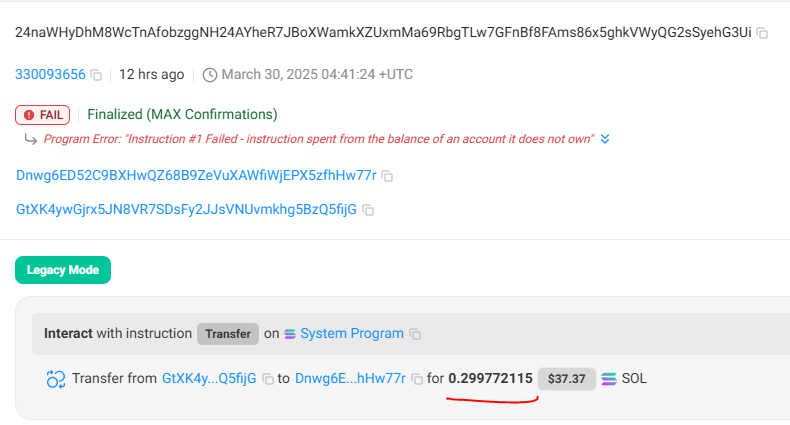Open full address GtXK4ywGjrx5JN8VR7...
Image resolution: width=790 pixels, height=425 pixels.
tap(186, 209)
